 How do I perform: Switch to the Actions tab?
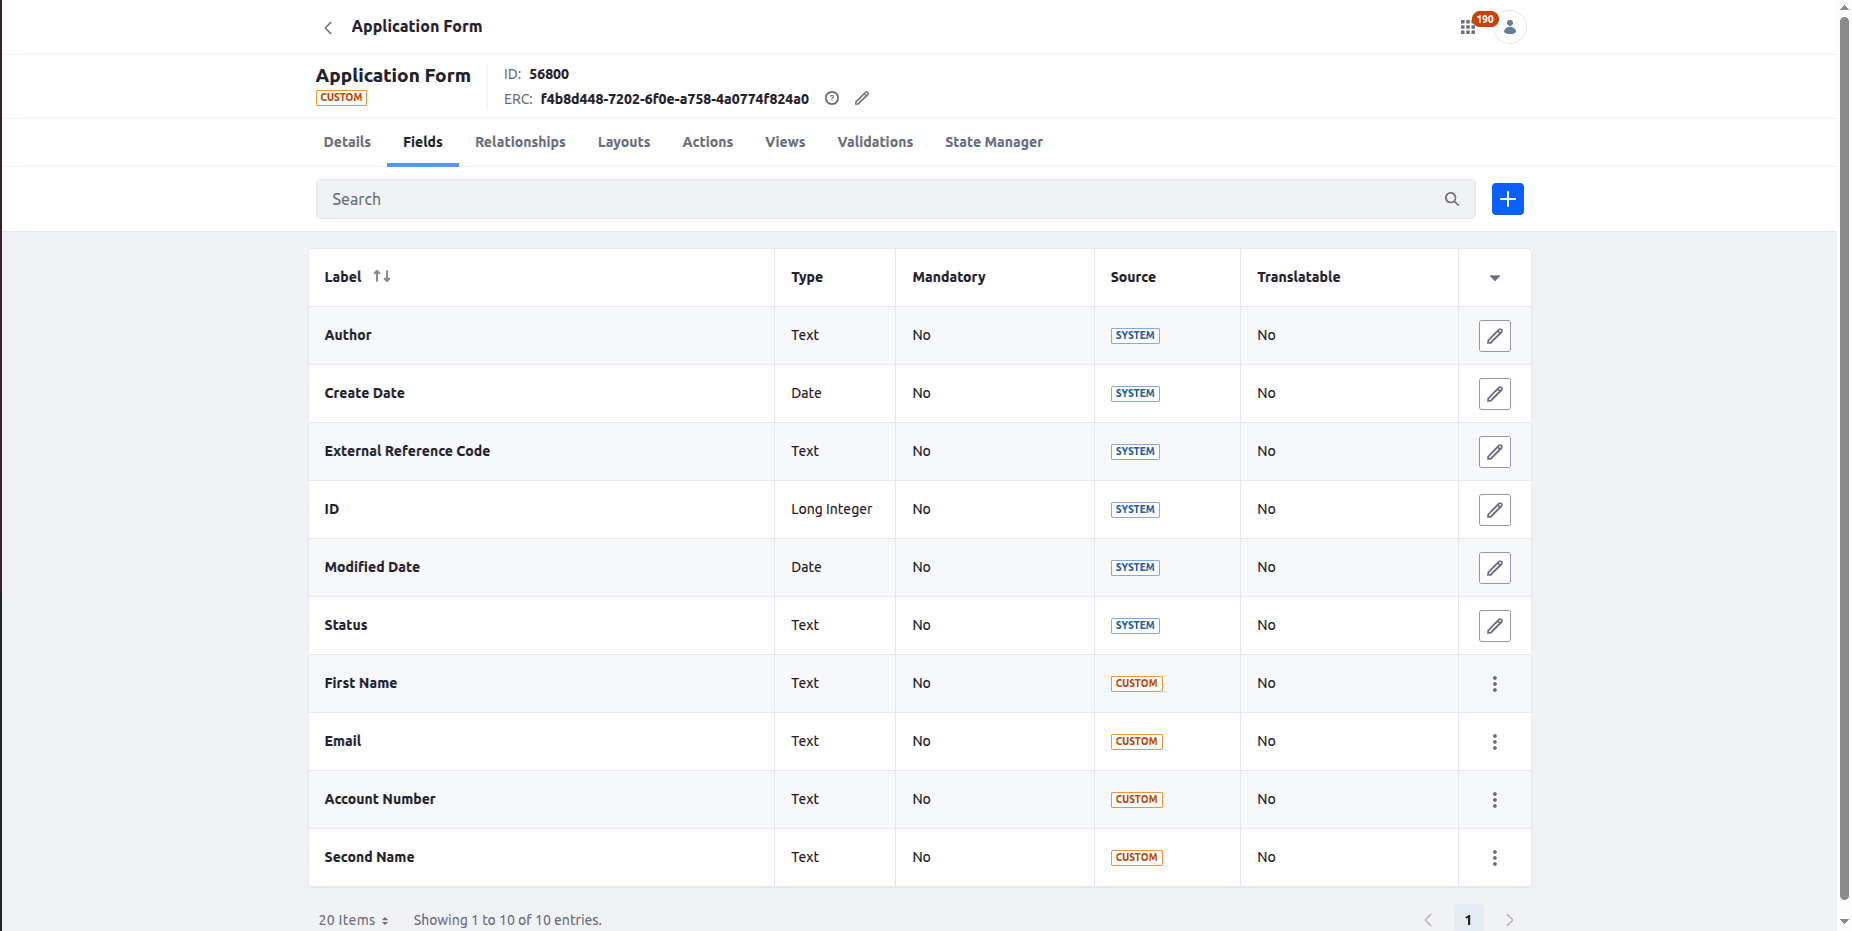pyautogui.click(x=708, y=142)
